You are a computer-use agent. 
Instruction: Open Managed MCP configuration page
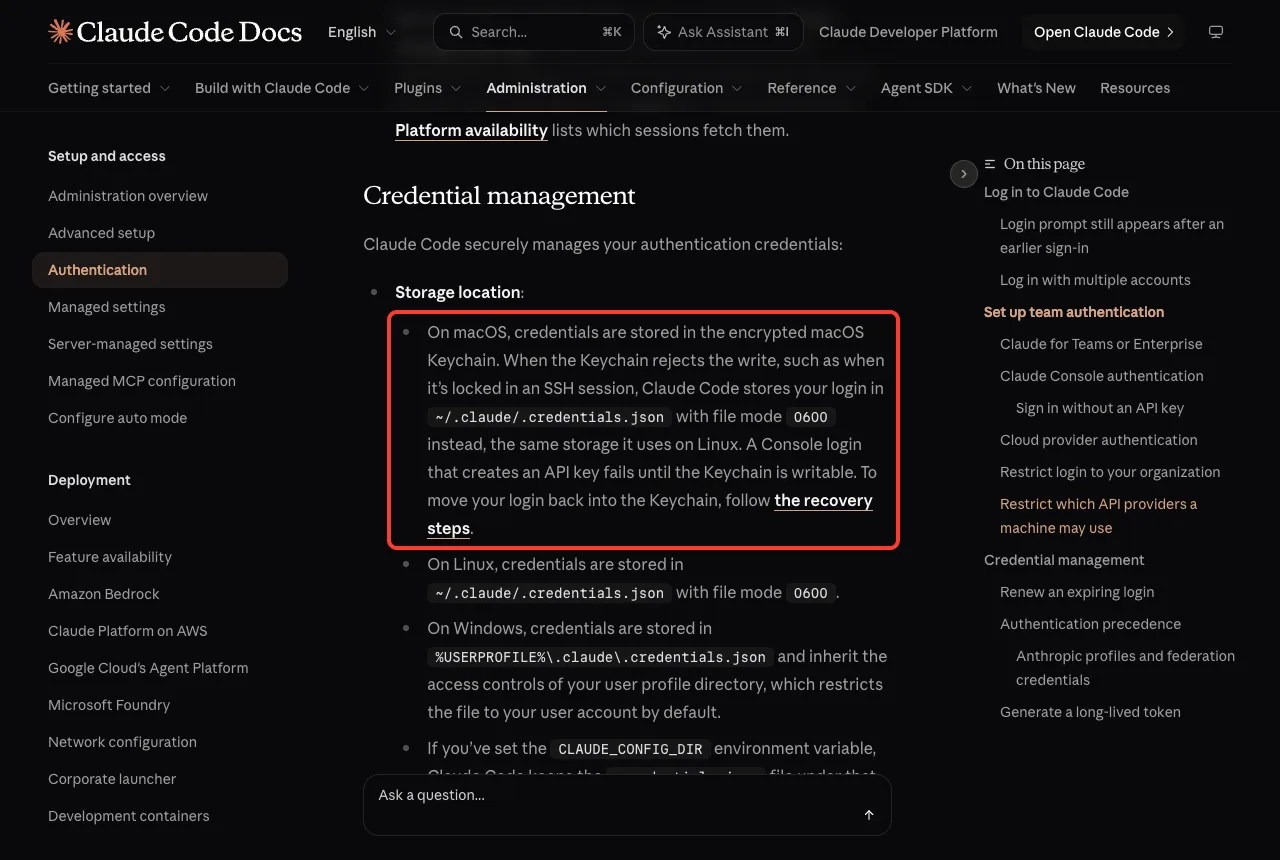[x=142, y=381]
